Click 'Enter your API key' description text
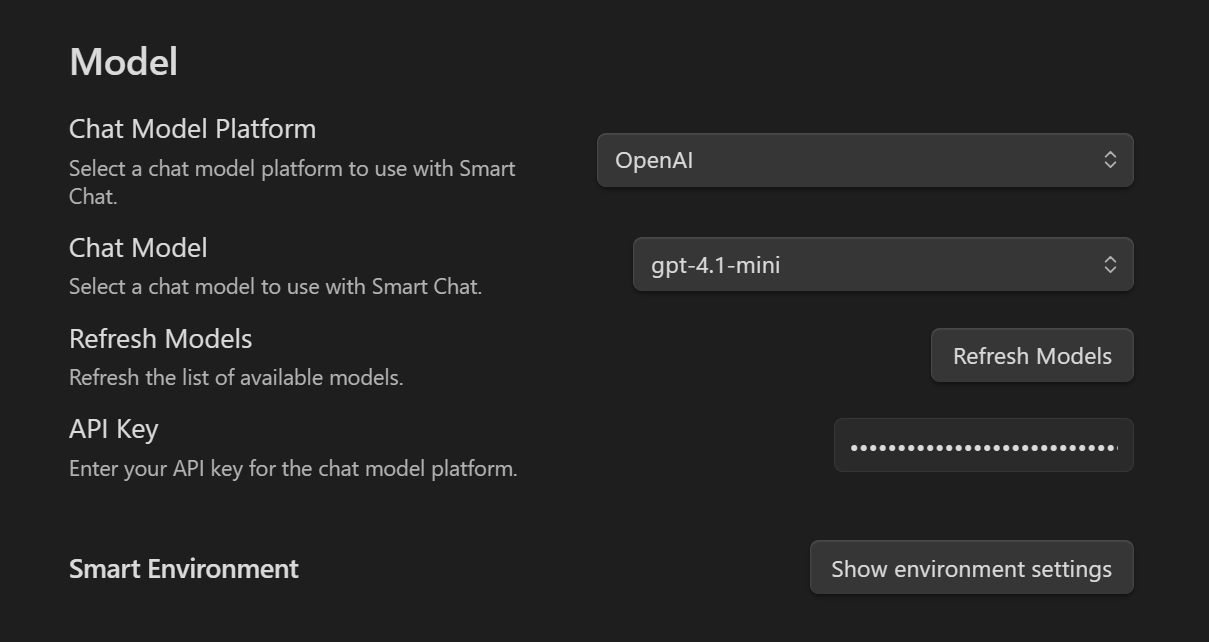1209x642 pixels. [293, 468]
